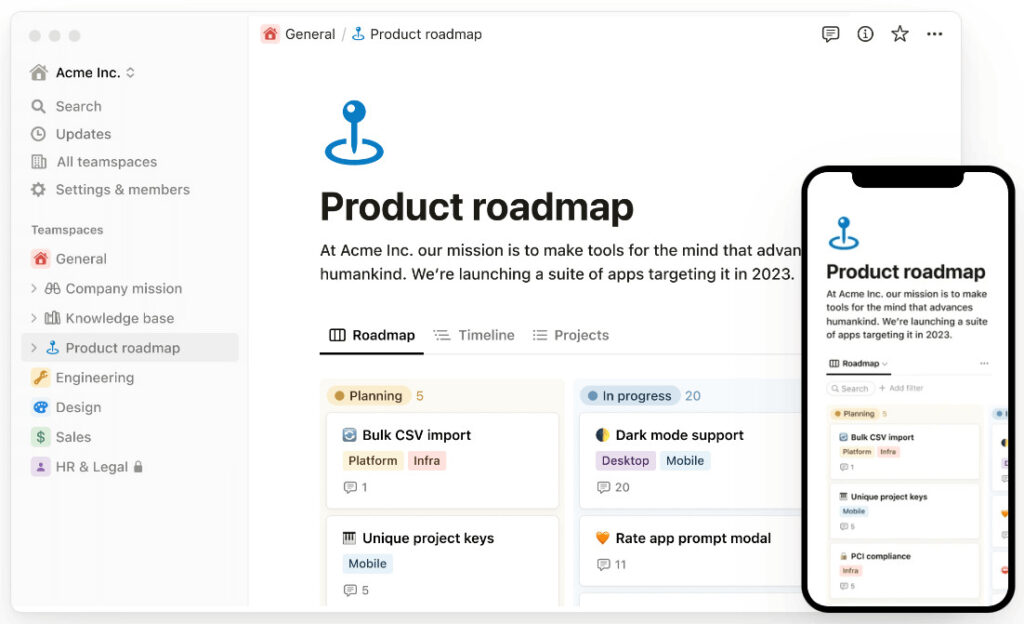Open the Dark mode support card

point(679,436)
